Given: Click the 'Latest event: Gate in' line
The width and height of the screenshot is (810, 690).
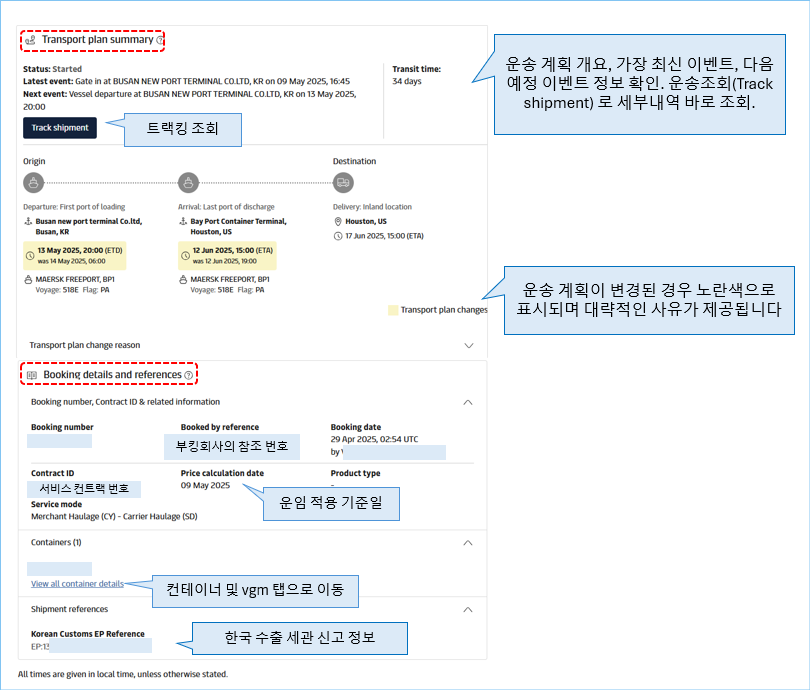Looking at the screenshot, I should click(186, 81).
